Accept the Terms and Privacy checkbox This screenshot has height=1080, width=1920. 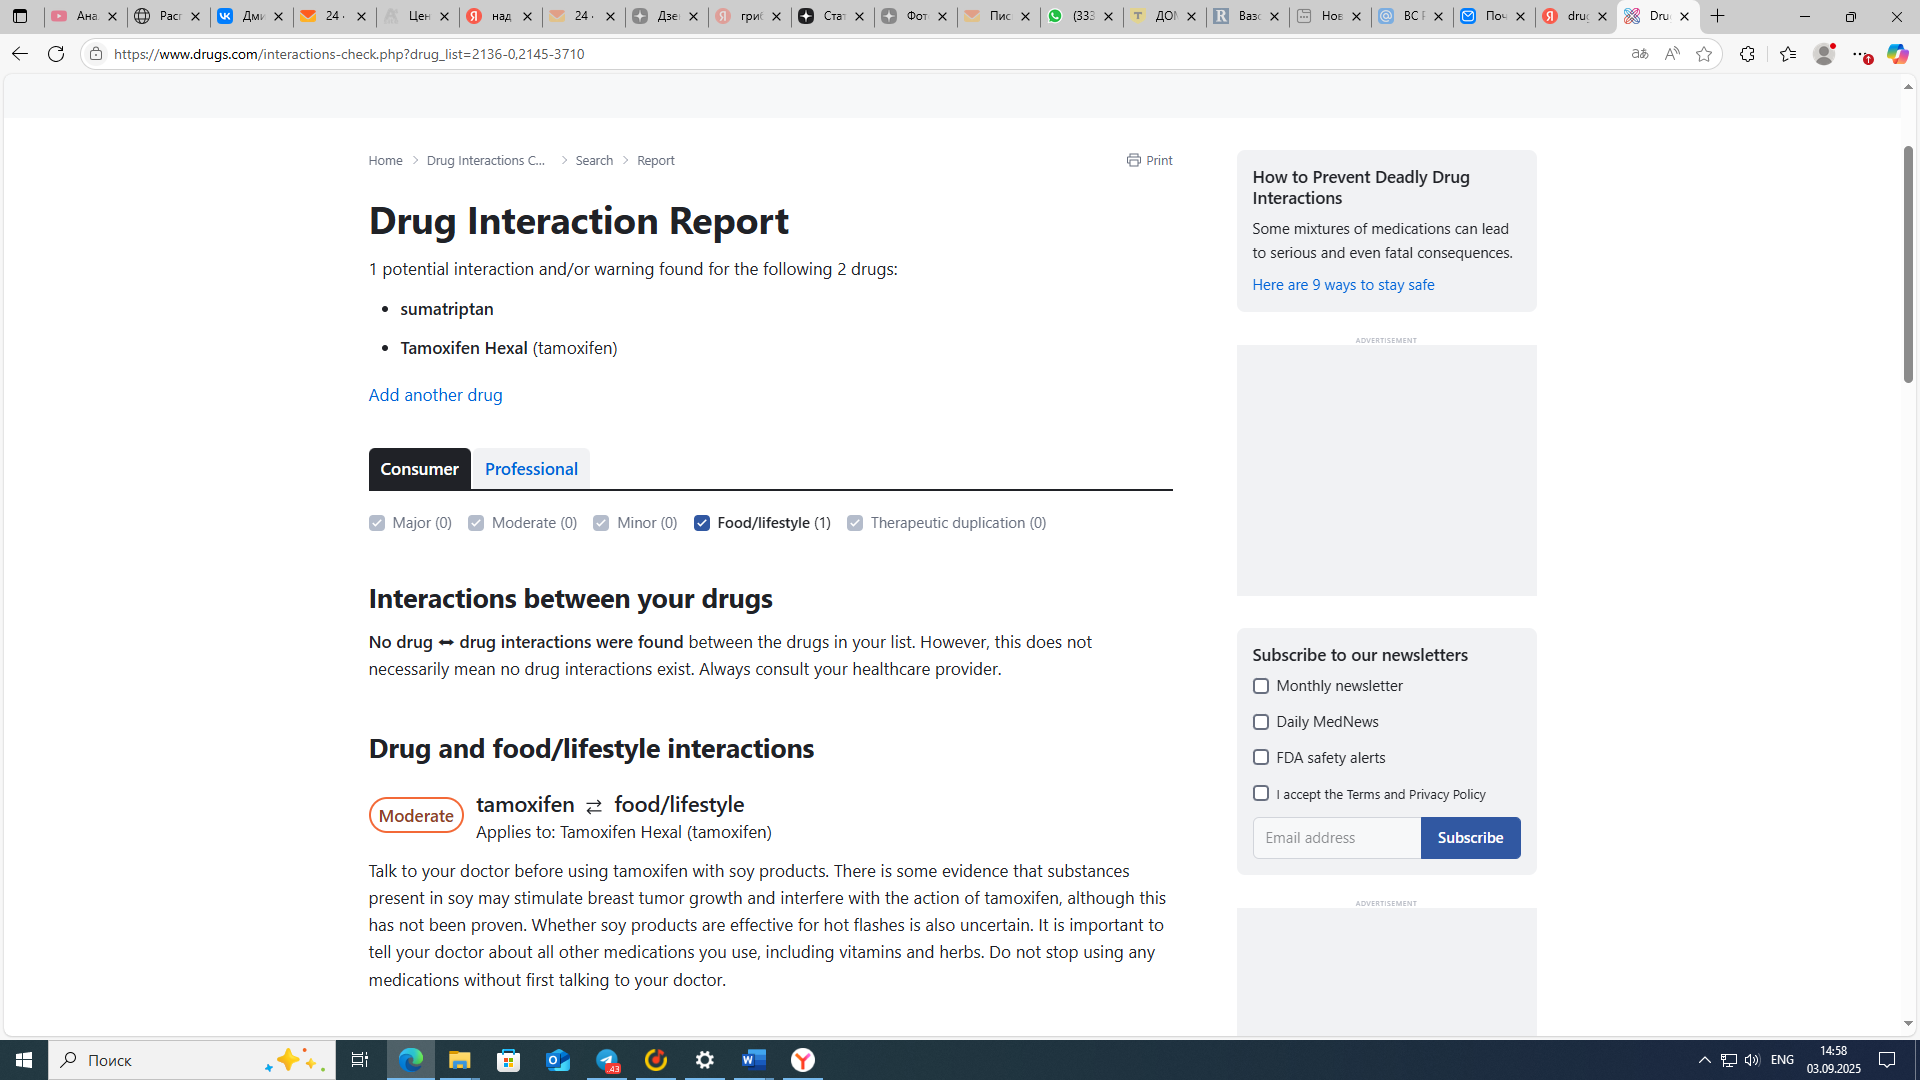(x=1260, y=794)
